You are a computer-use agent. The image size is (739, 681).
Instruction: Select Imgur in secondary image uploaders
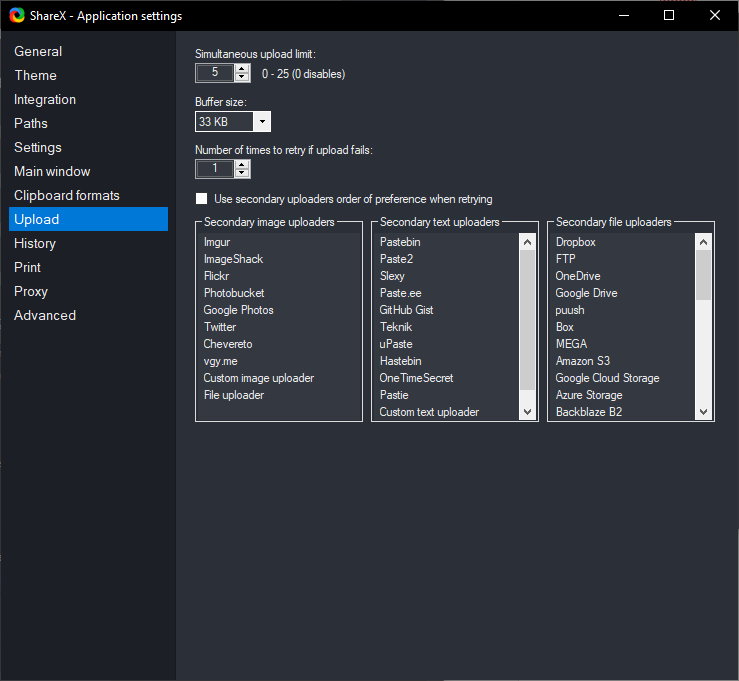[x=217, y=242]
